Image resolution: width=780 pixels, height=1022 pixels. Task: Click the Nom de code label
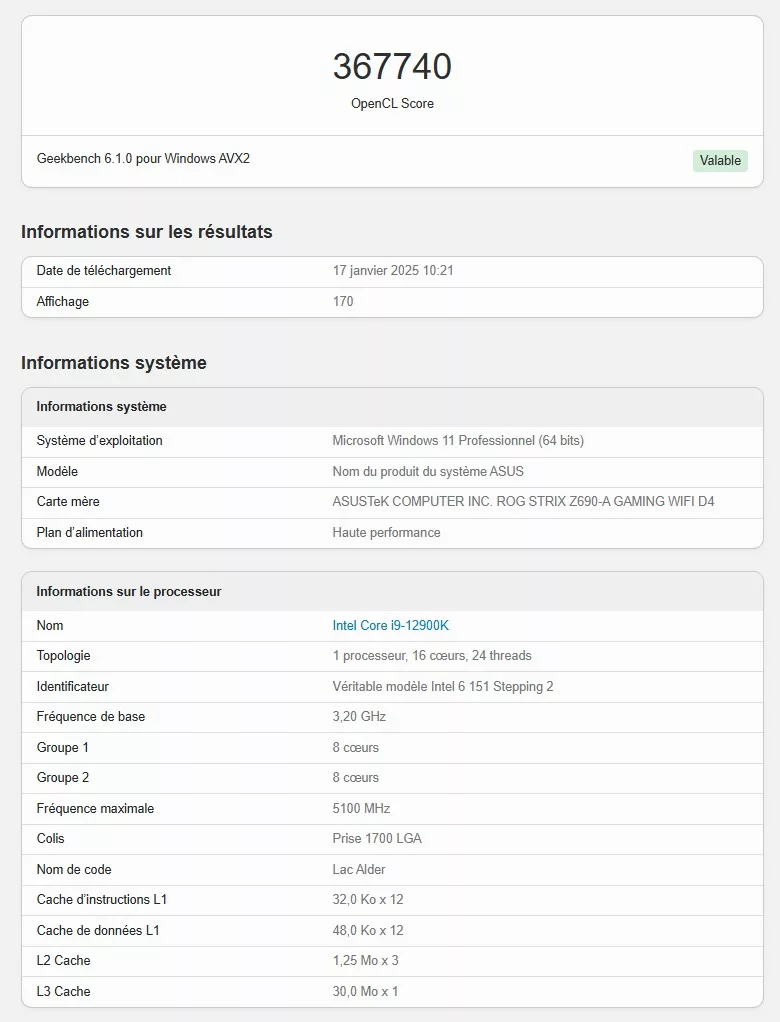click(74, 869)
